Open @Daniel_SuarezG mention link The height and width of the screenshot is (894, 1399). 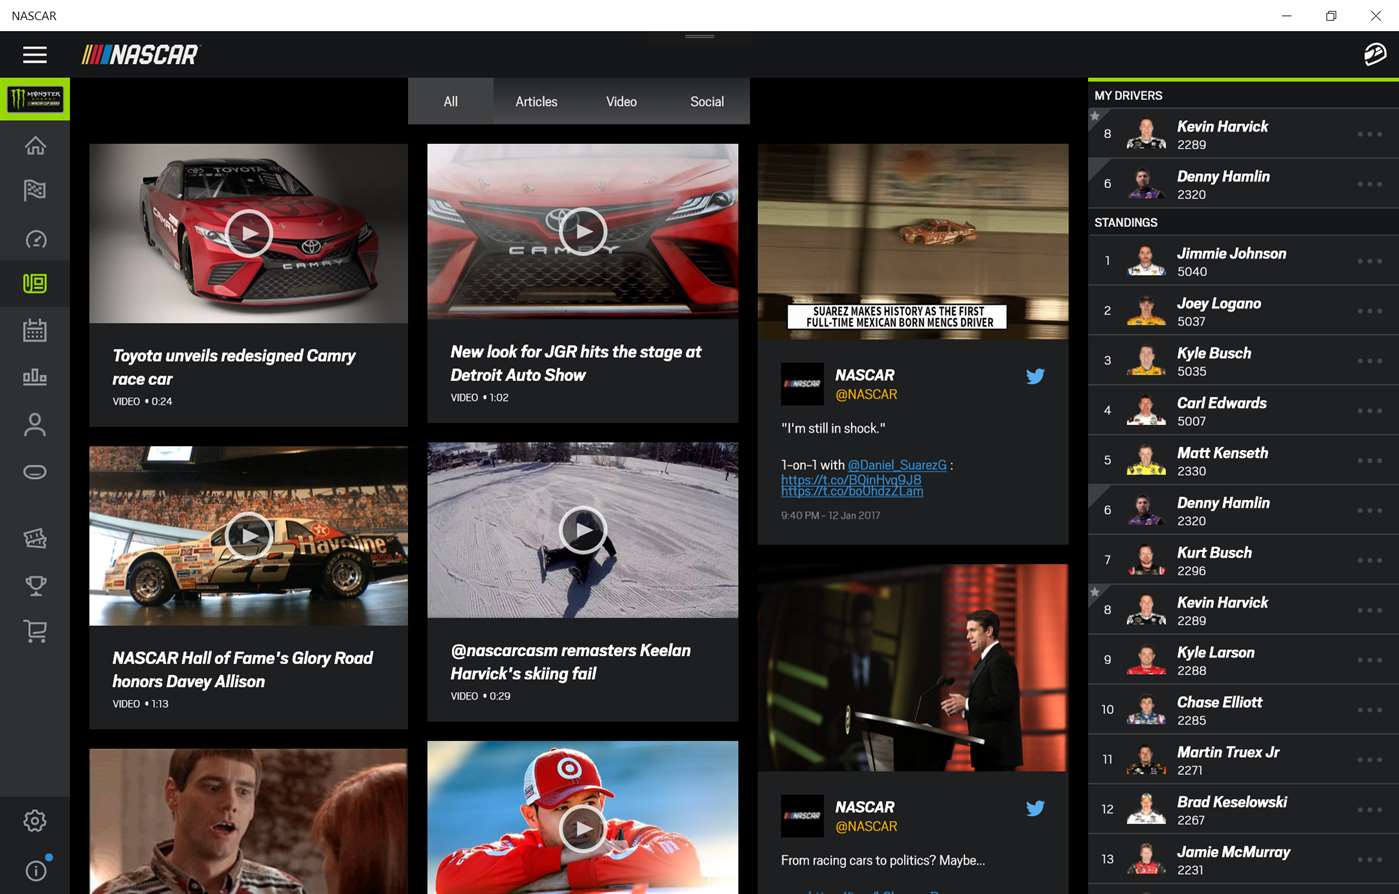coord(897,465)
